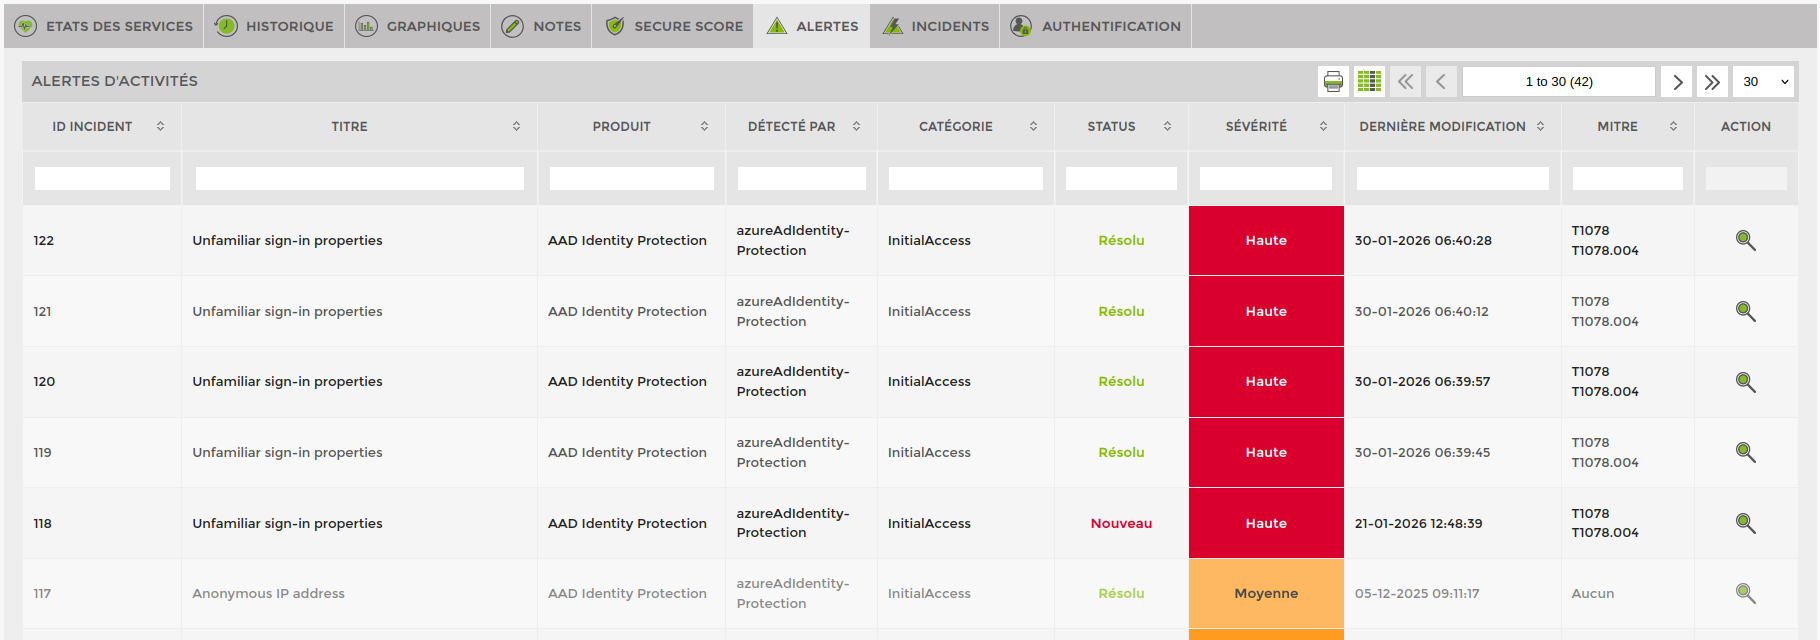Open magnifier action for incident 118
Screen dimensions: 1820x640
[1745, 523]
